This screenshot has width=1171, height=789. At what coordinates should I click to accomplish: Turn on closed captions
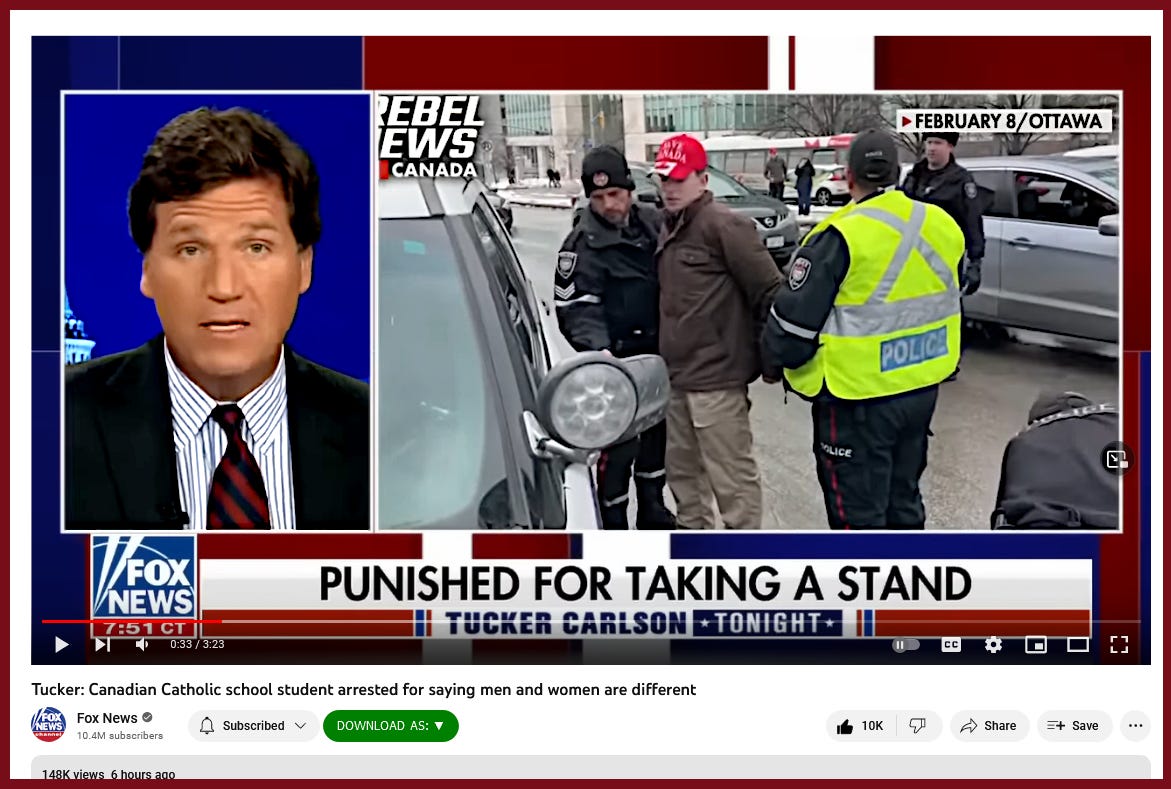pyautogui.click(x=951, y=644)
